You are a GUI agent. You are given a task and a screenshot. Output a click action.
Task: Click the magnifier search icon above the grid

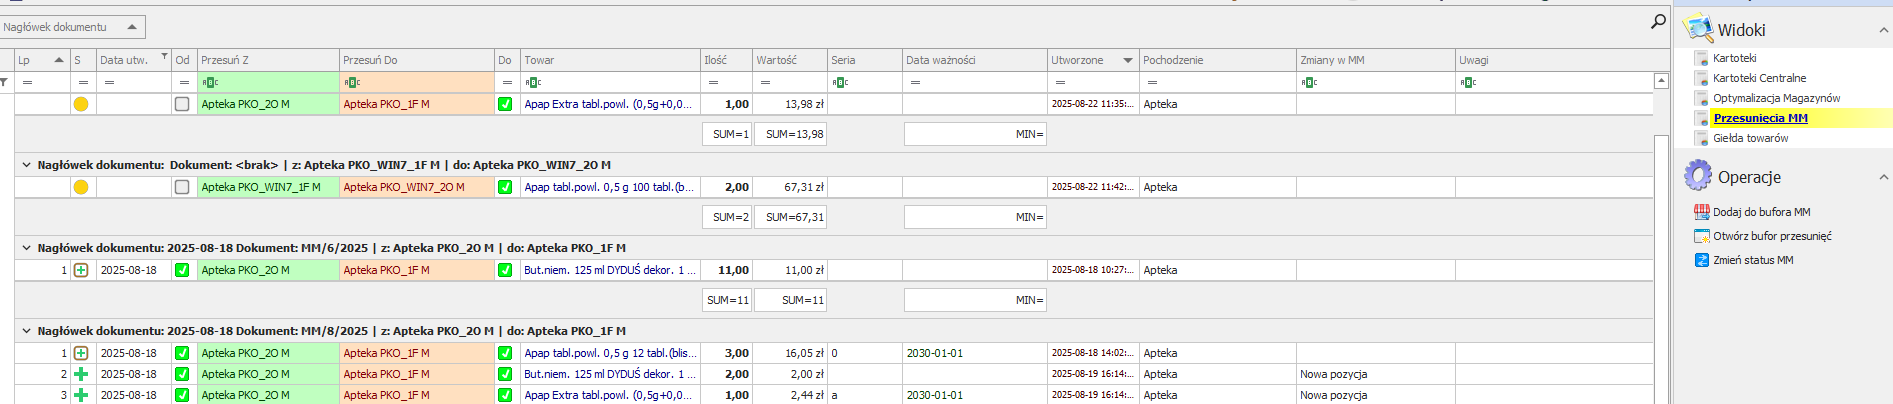click(1658, 21)
